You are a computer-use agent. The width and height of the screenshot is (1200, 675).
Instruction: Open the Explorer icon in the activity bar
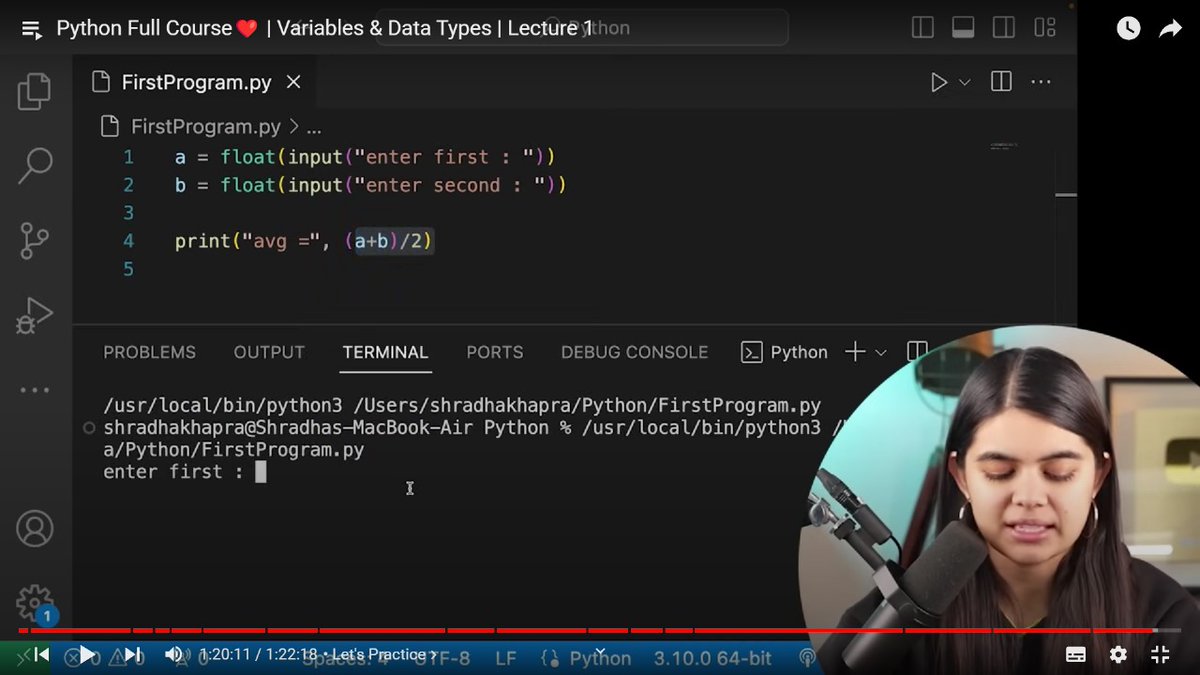click(34, 91)
